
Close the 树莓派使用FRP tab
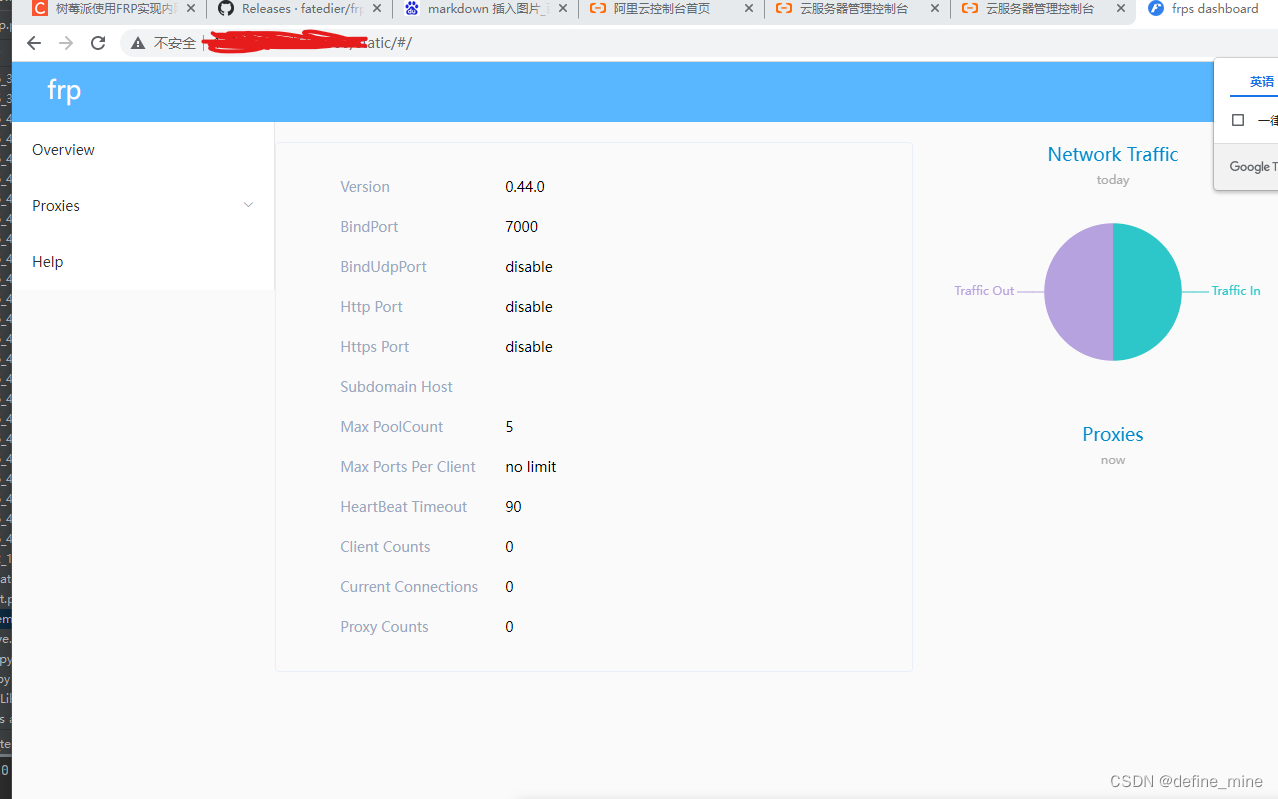pos(190,9)
